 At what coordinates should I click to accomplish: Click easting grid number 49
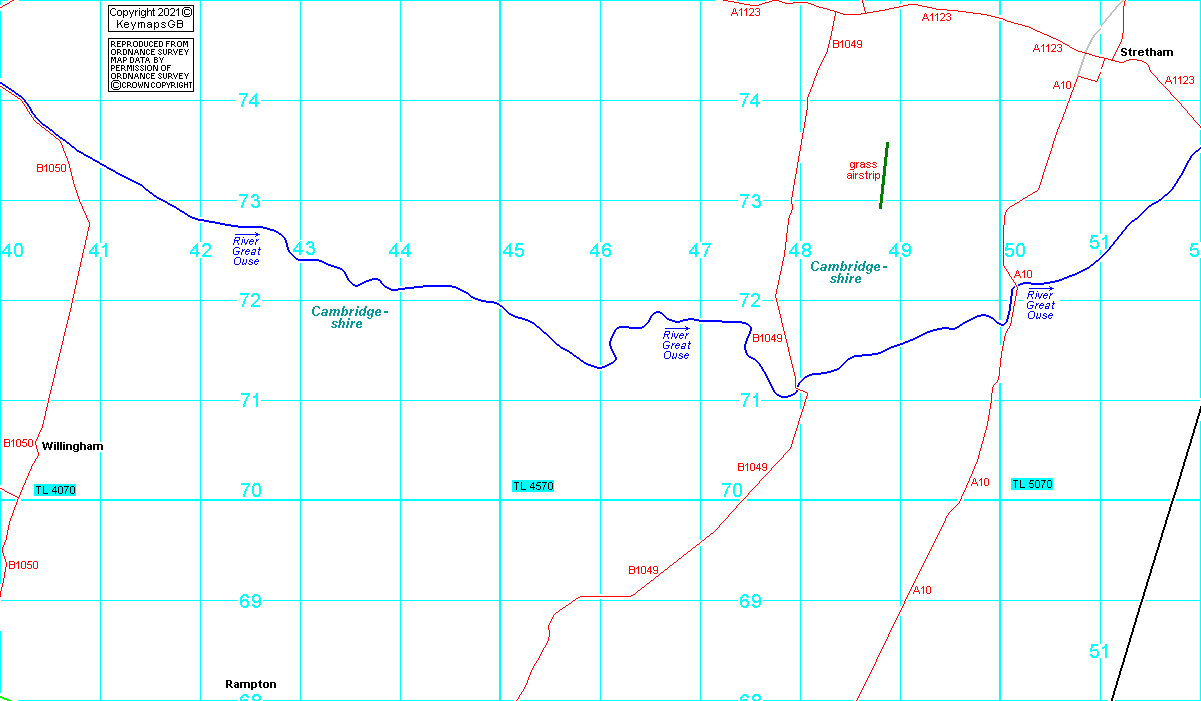click(x=900, y=250)
